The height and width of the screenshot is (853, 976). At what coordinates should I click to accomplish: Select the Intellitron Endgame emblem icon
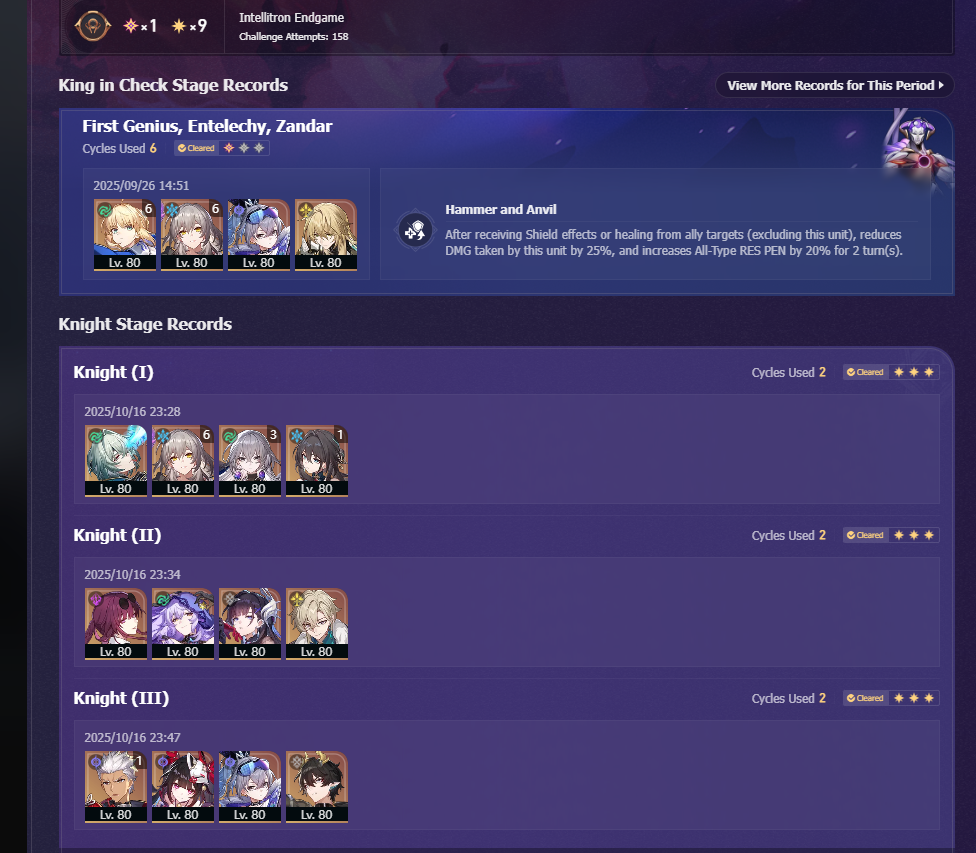pyautogui.click(x=93, y=26)
